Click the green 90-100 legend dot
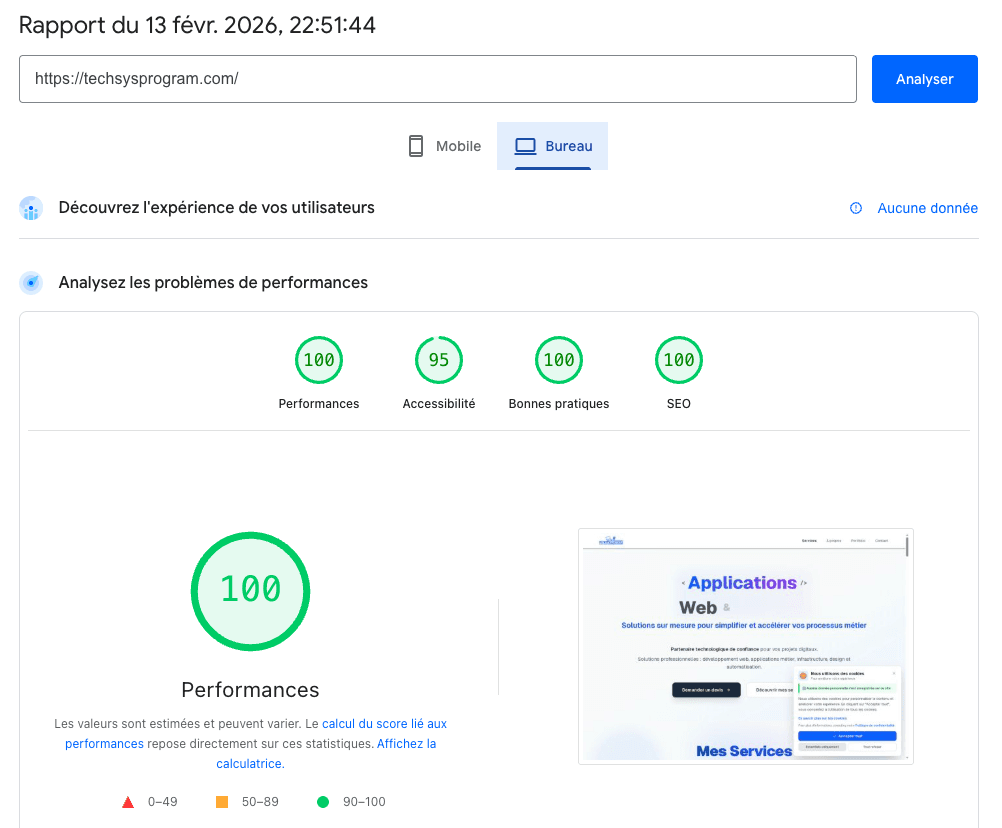1002x828 pixels. tap(322, 801)
